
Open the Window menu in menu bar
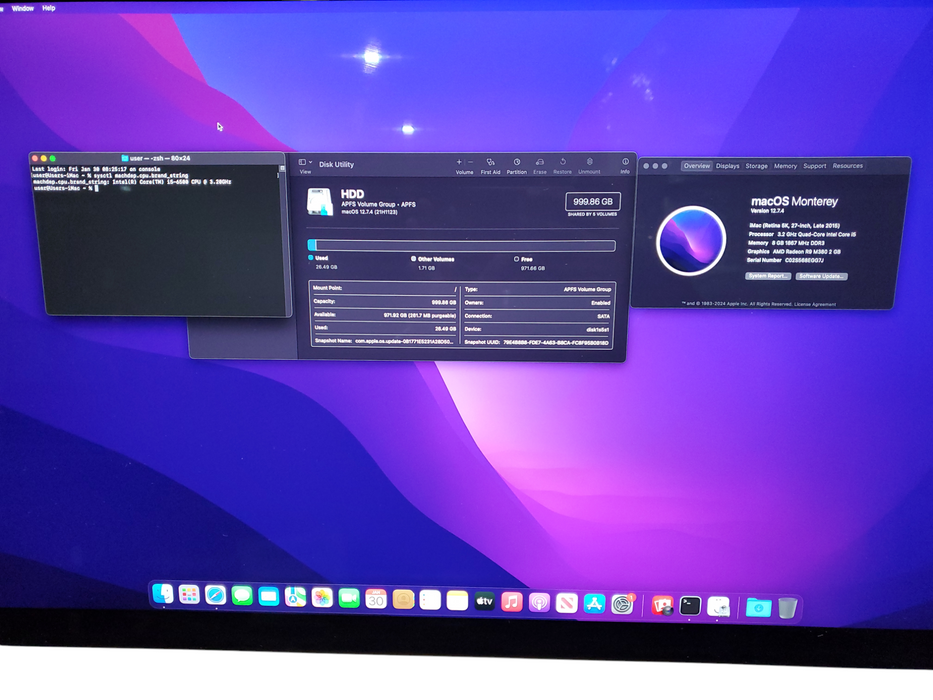[23, 8]
